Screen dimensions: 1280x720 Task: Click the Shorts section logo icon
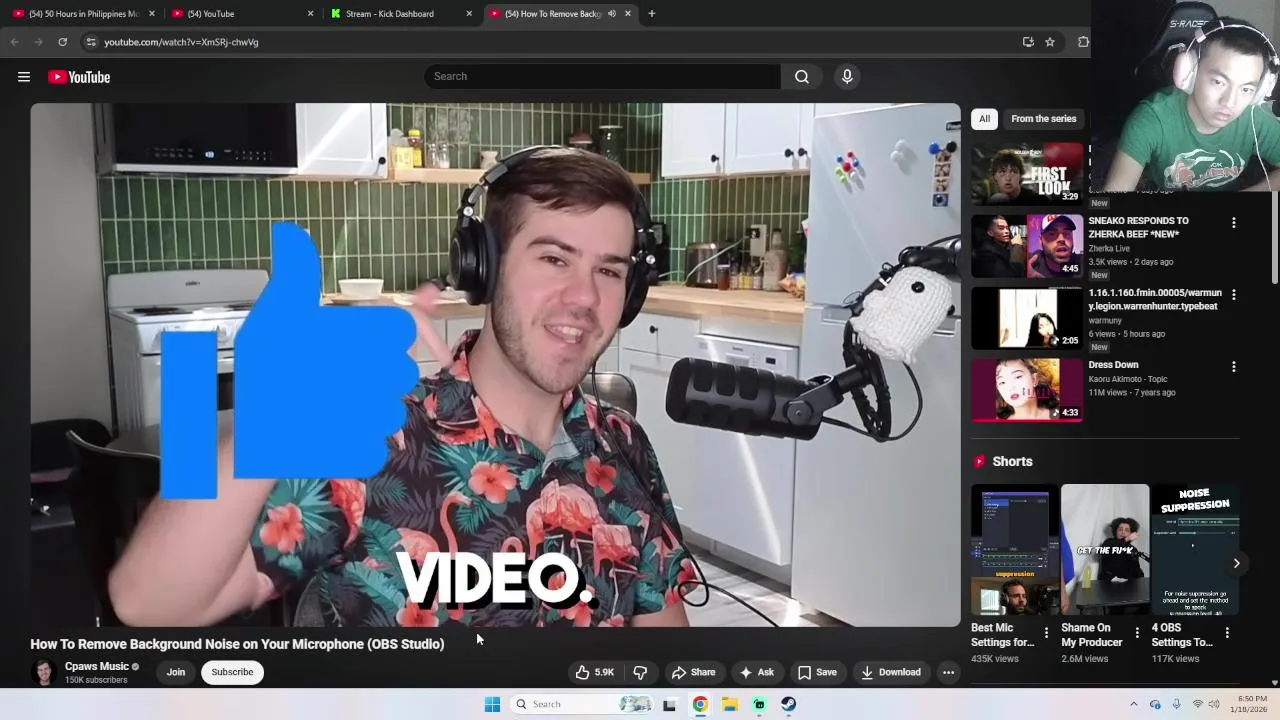[980, 461]
